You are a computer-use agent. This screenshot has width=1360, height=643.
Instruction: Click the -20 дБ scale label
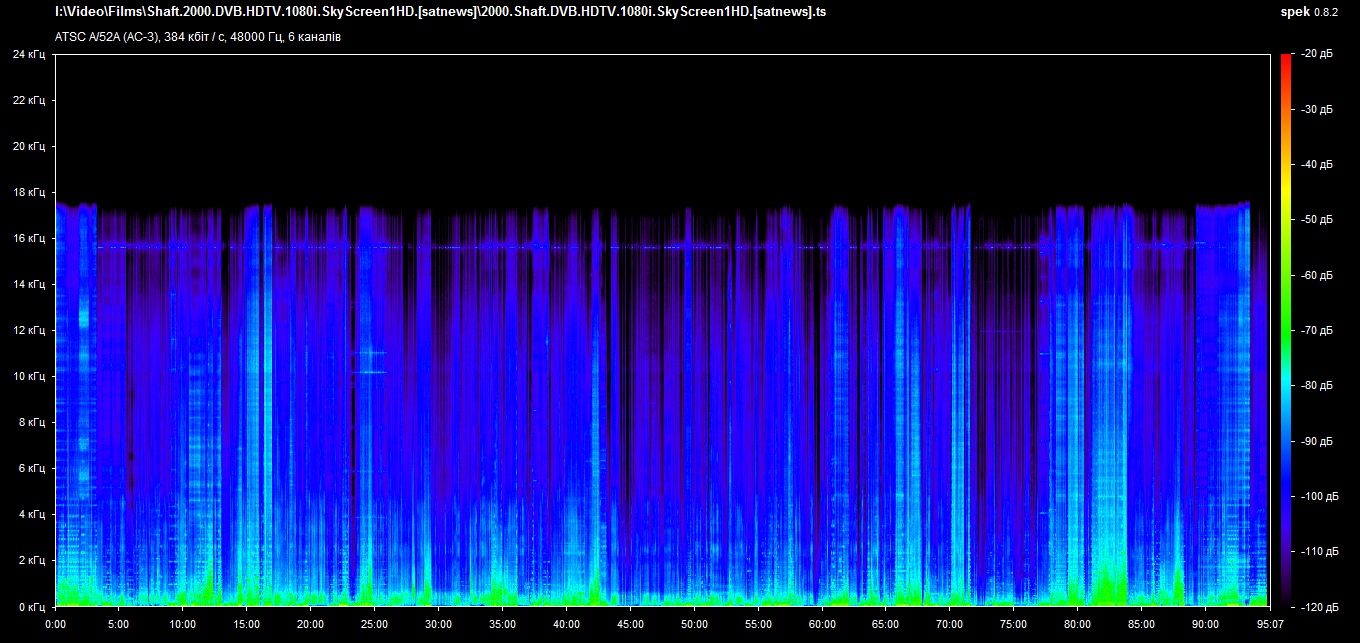(x=1318, y=54)
